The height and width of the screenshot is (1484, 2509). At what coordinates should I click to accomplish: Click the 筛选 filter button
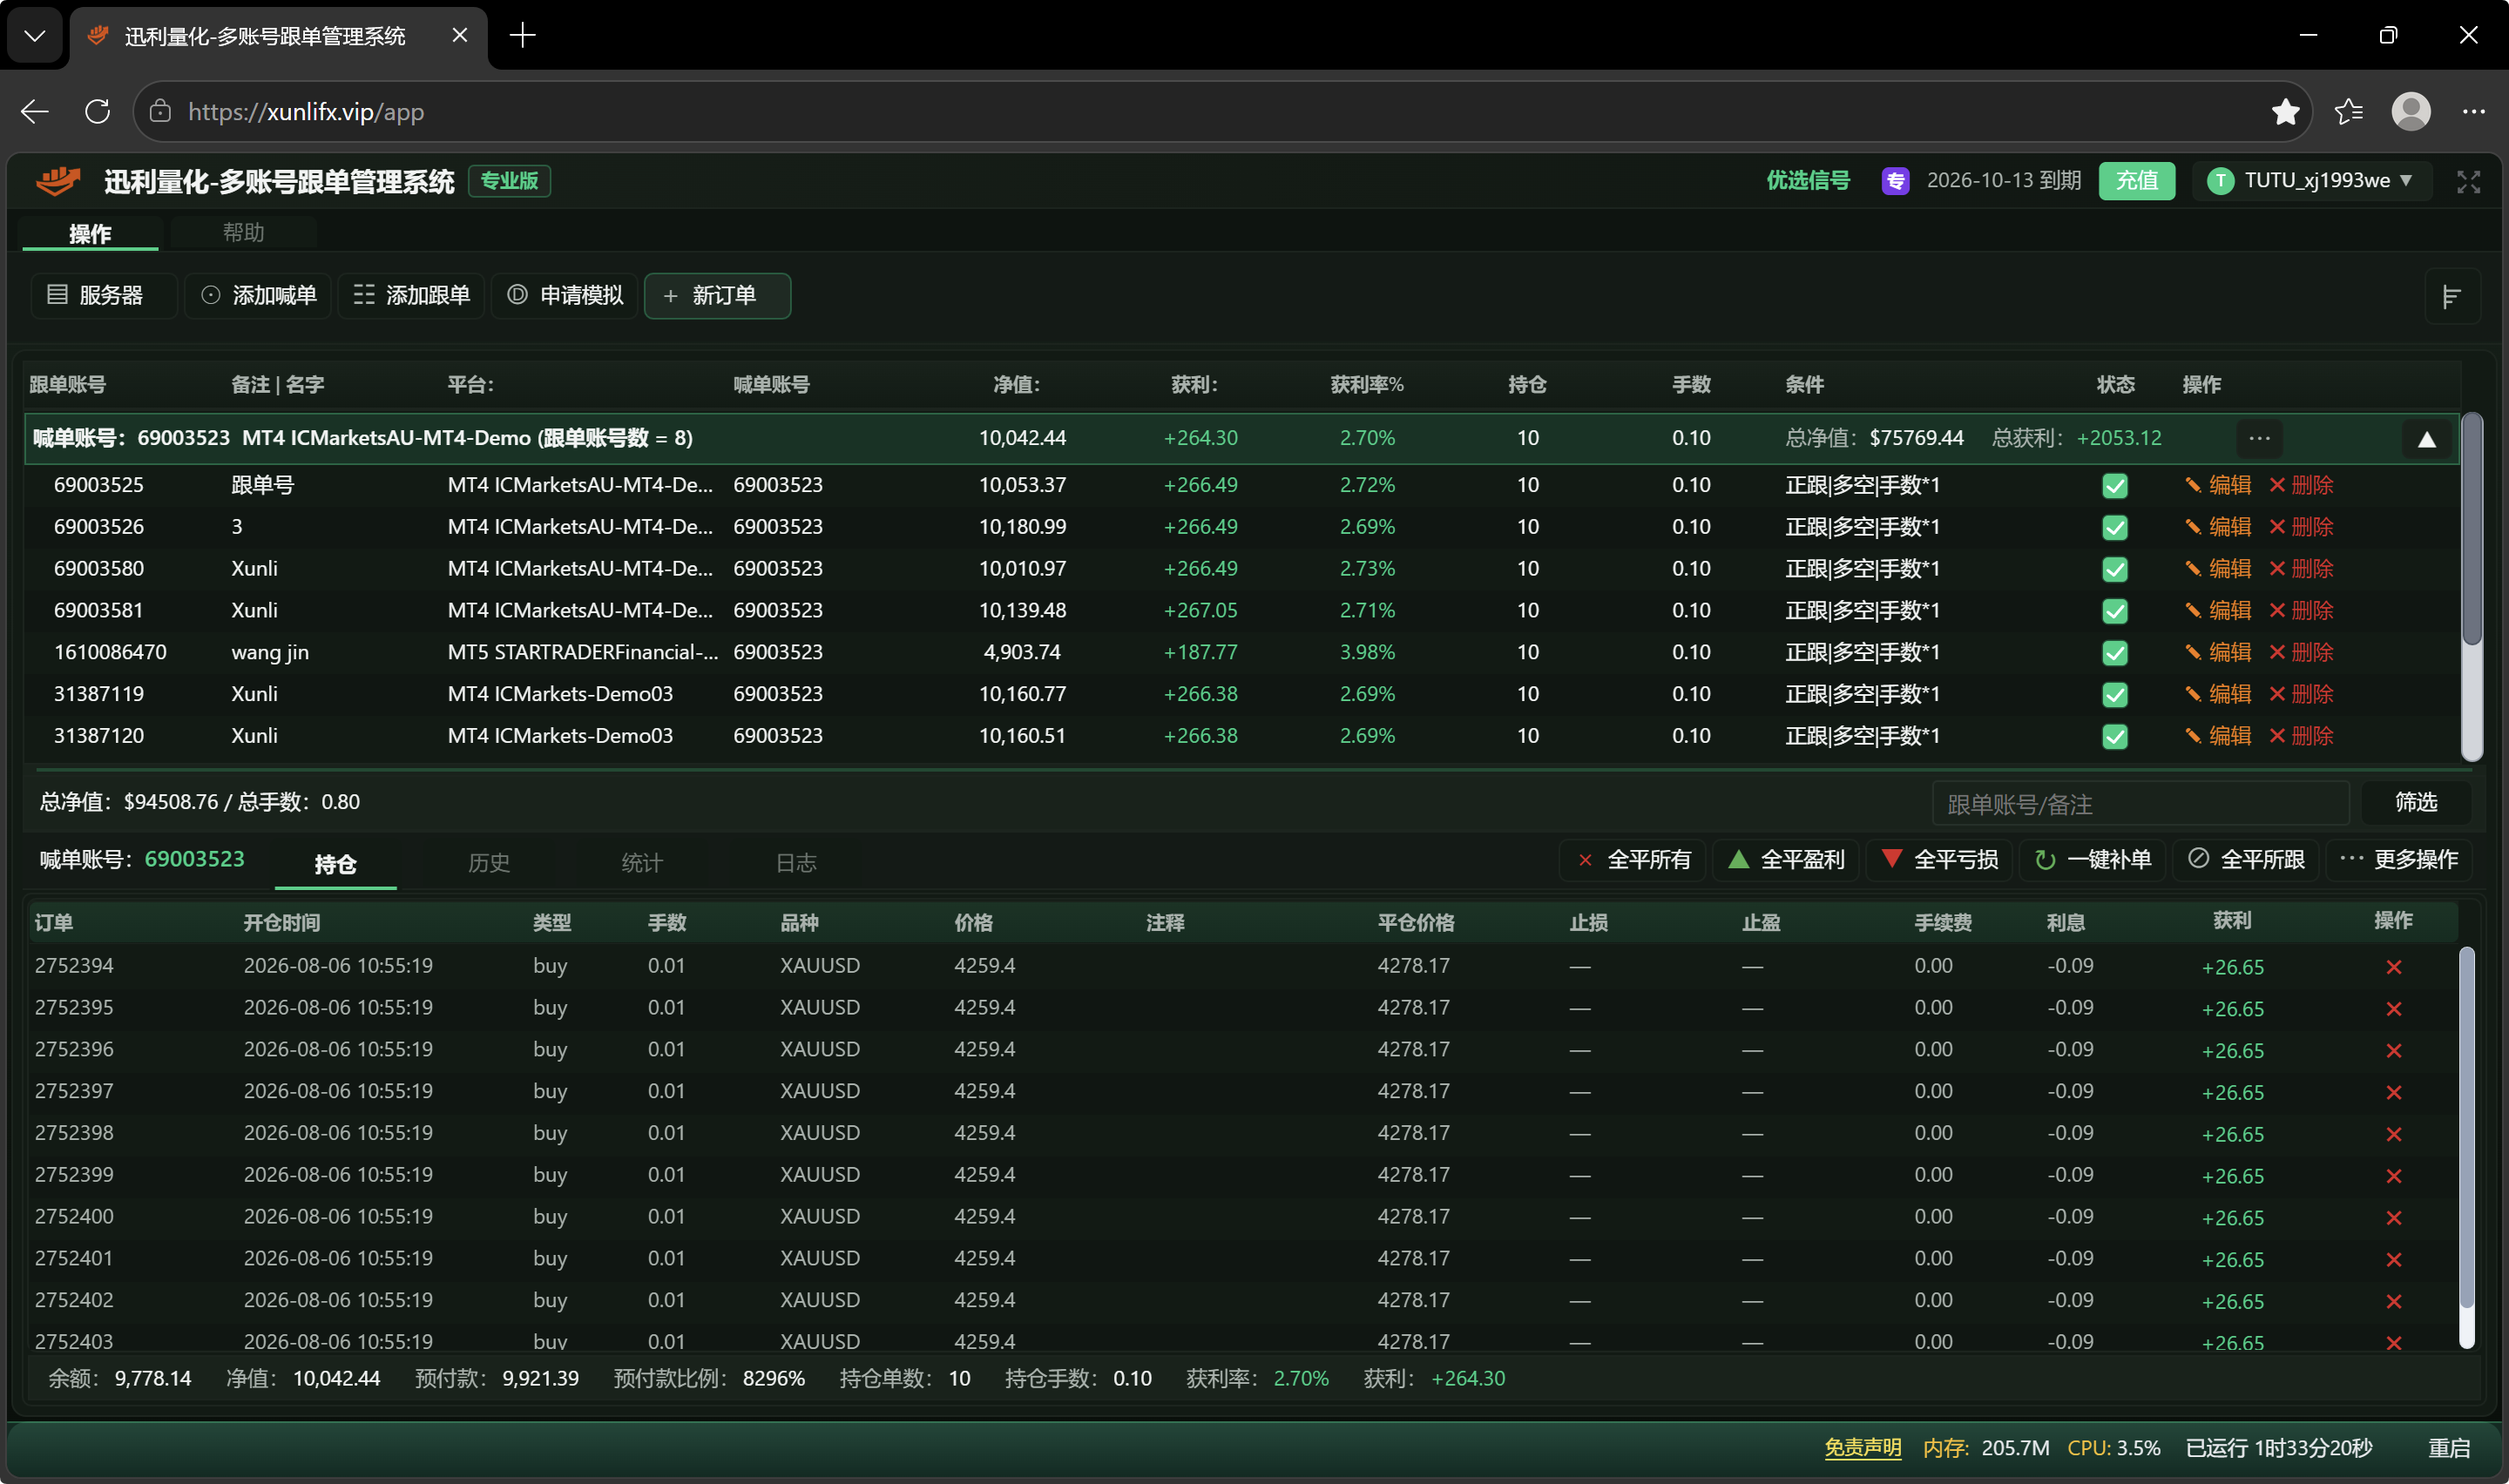pyautogui.click(x=2416, y=802)
